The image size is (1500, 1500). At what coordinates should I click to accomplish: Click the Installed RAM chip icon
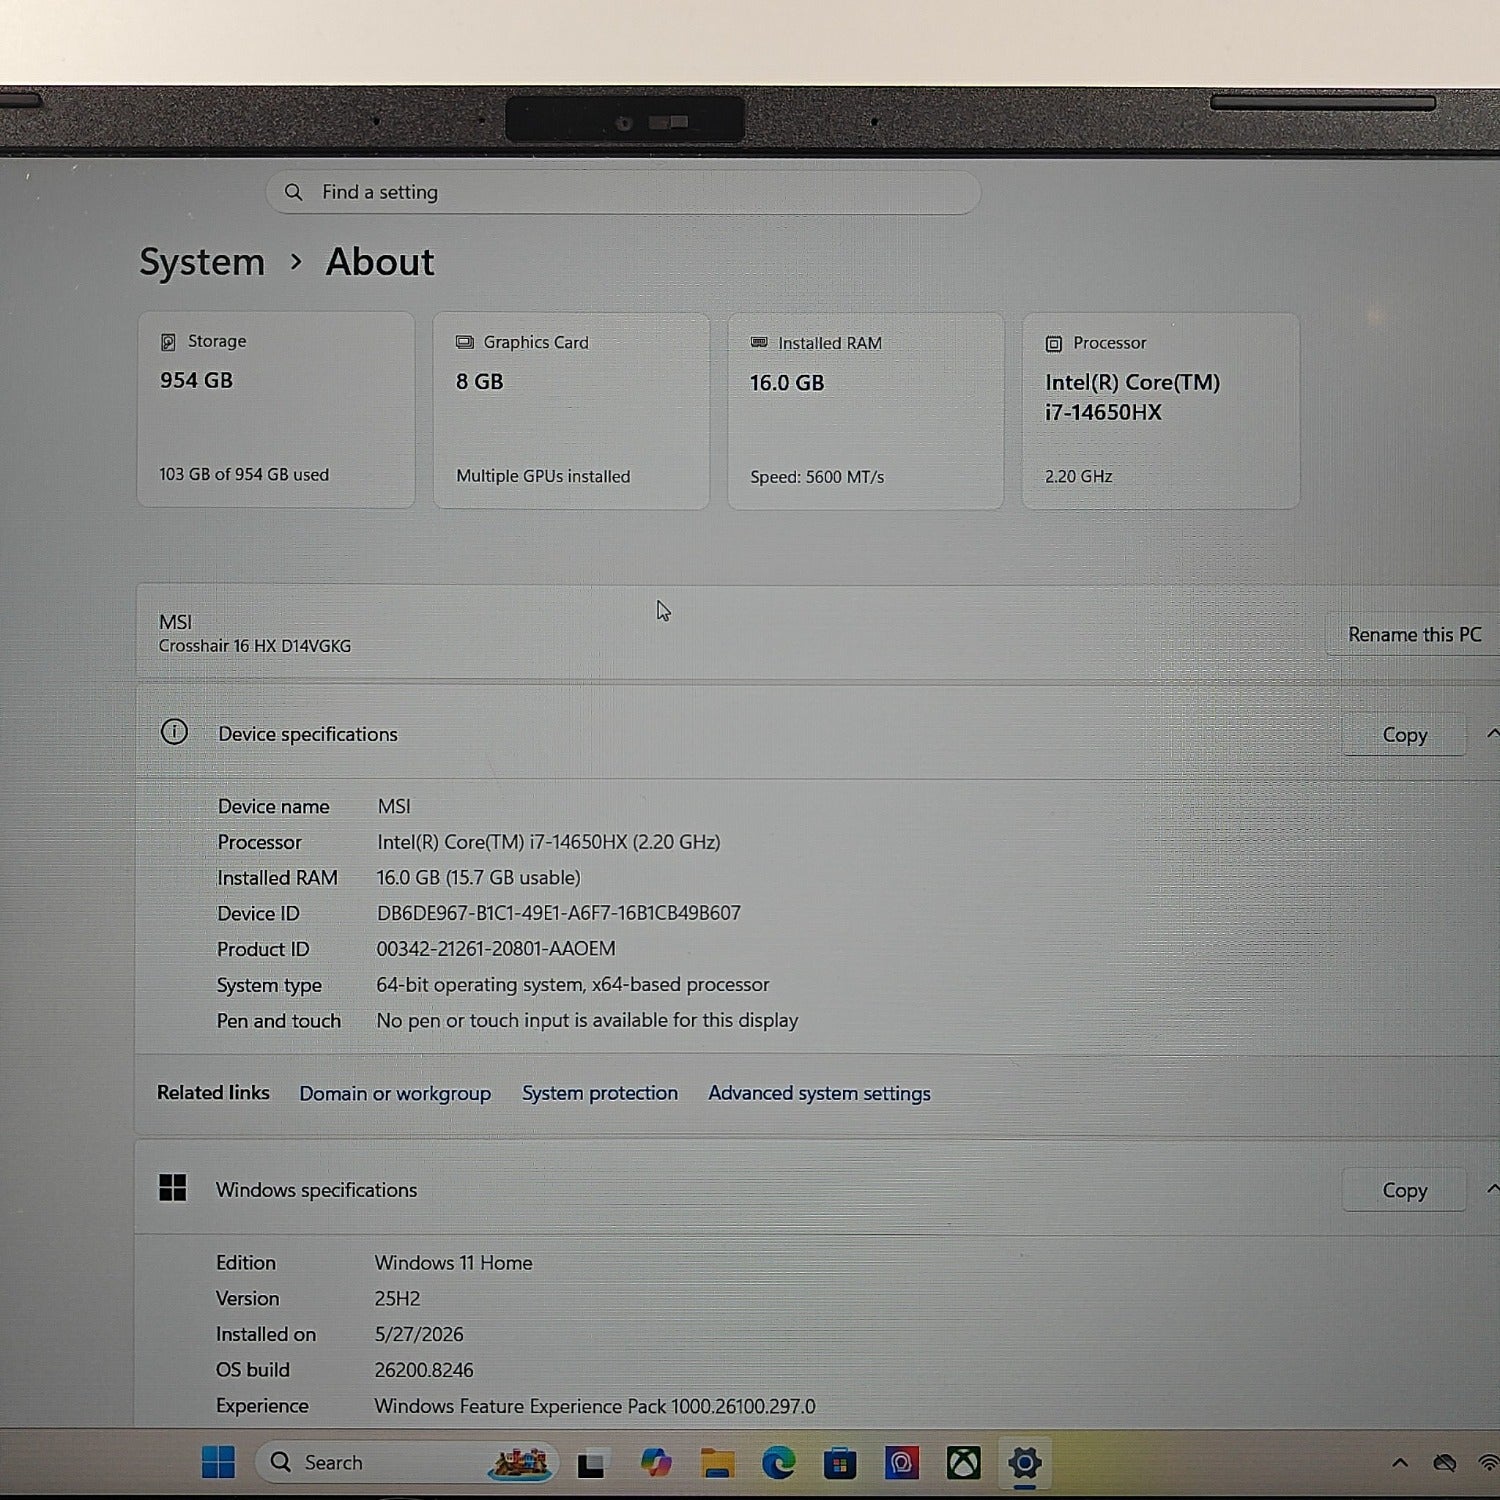tap(759, 343)
